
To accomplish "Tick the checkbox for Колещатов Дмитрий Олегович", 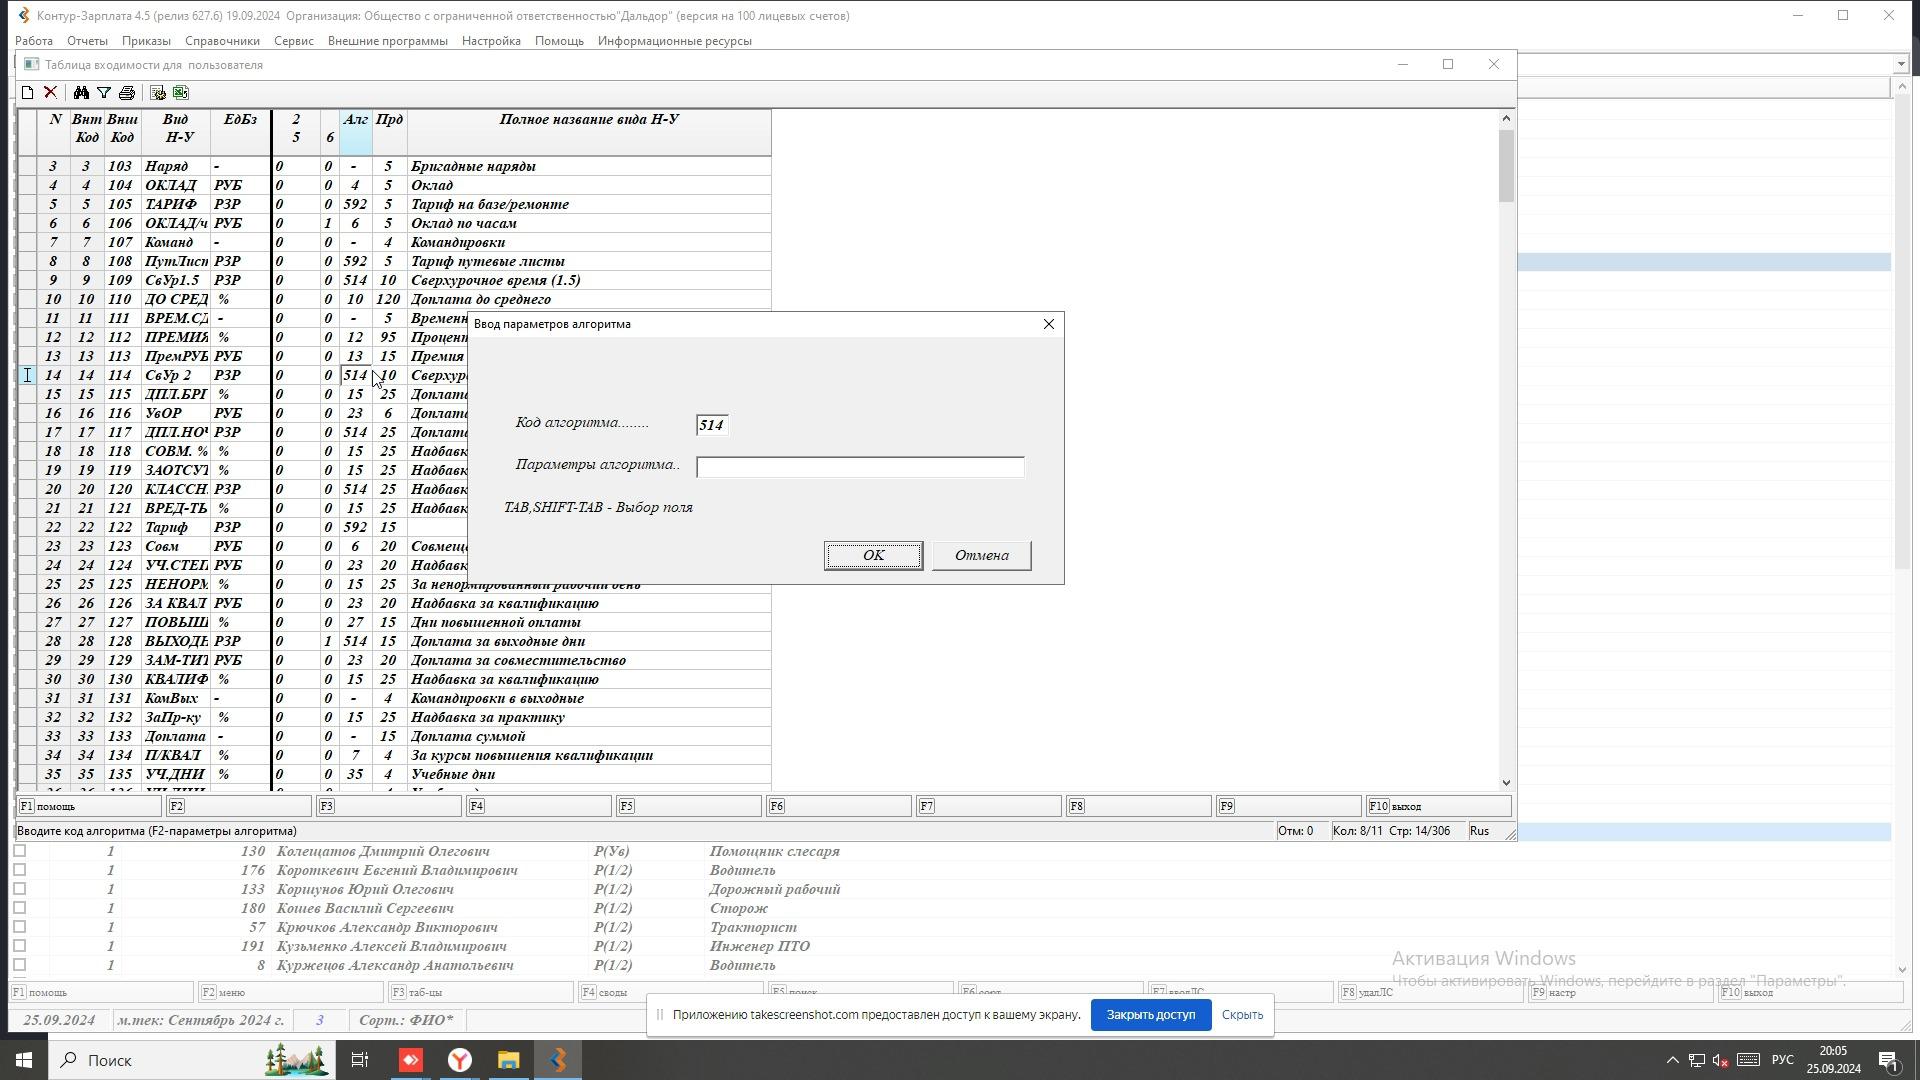I will (19, 851).
